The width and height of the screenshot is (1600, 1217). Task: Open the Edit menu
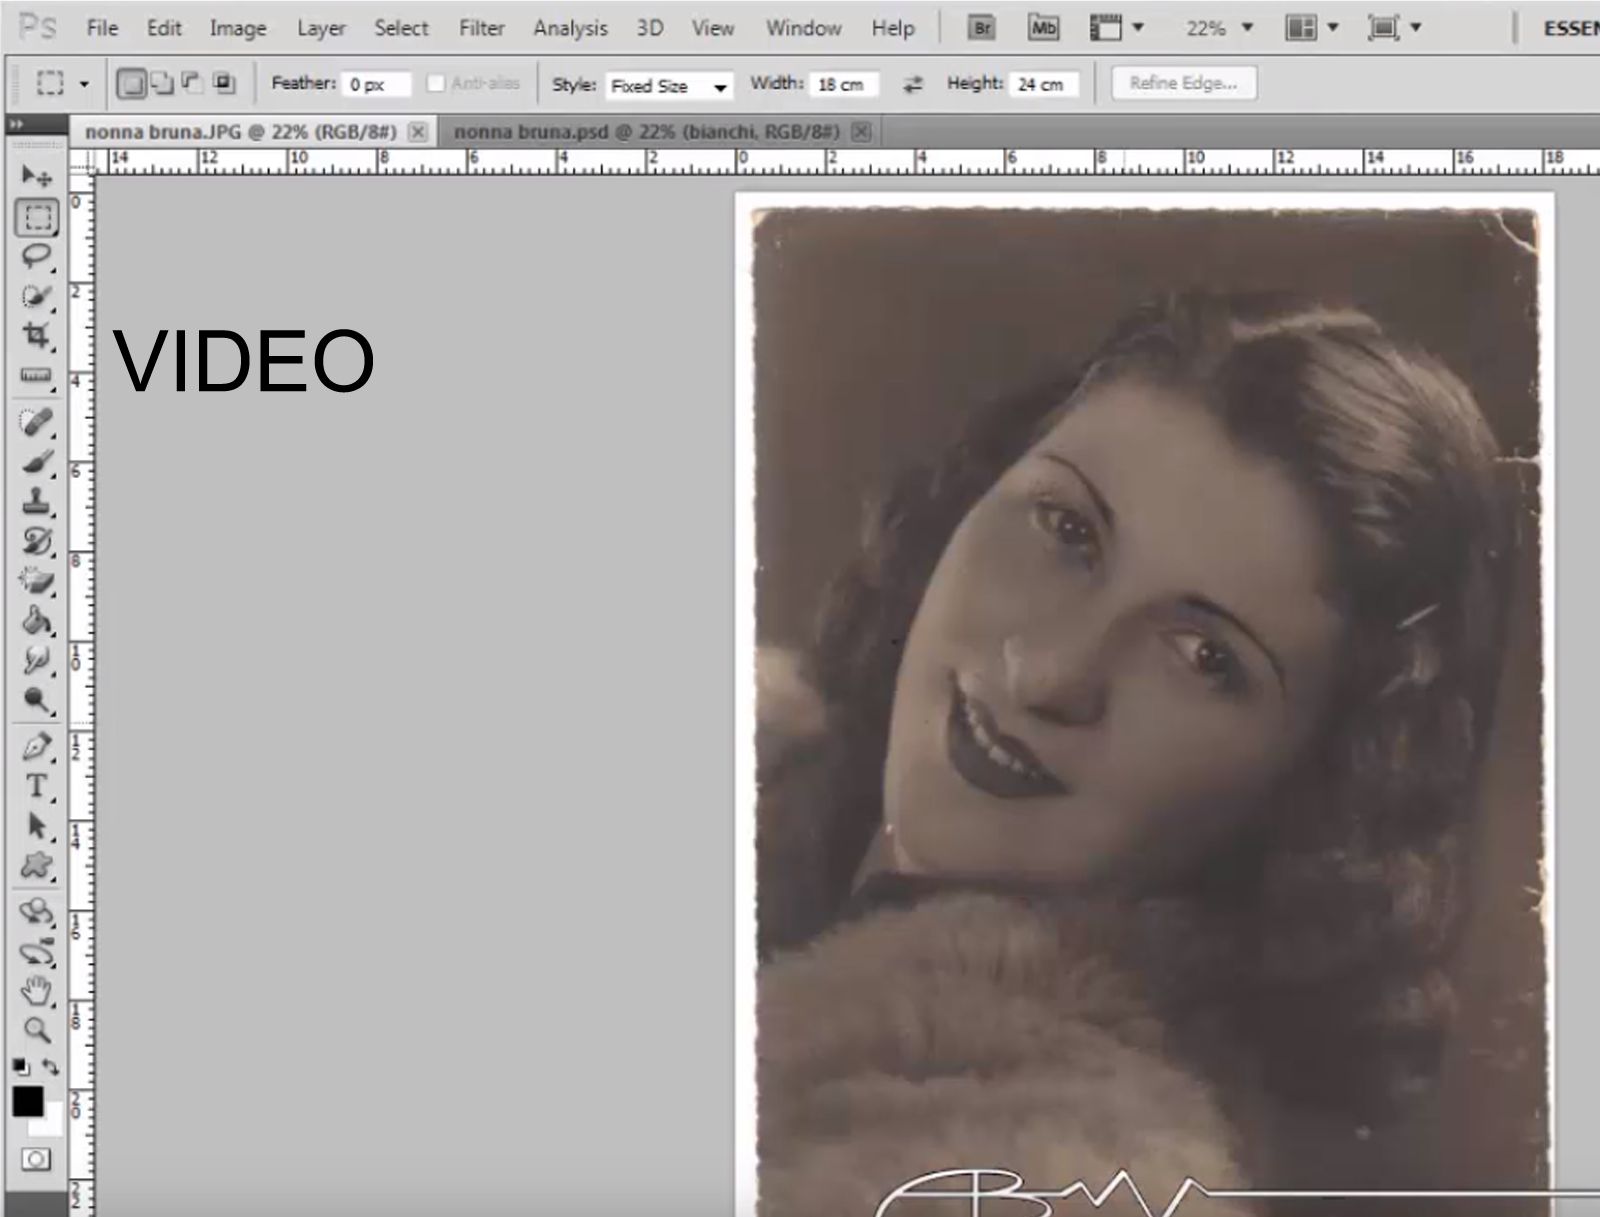tap(164, 28)
